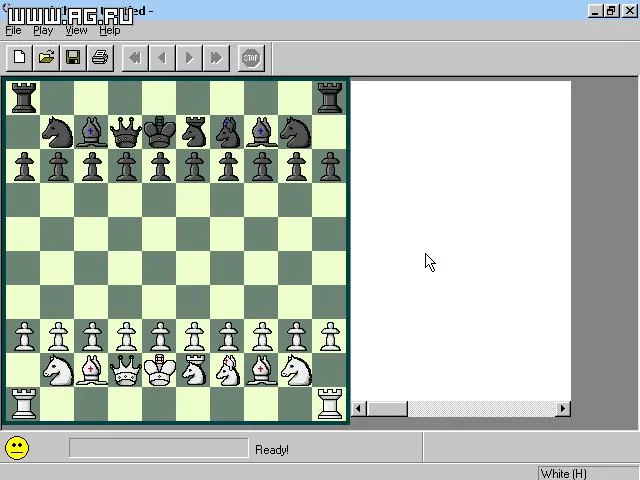Select the black rook in the top-left corner
This screenshot has width=640, height=480.
(24, 98)
